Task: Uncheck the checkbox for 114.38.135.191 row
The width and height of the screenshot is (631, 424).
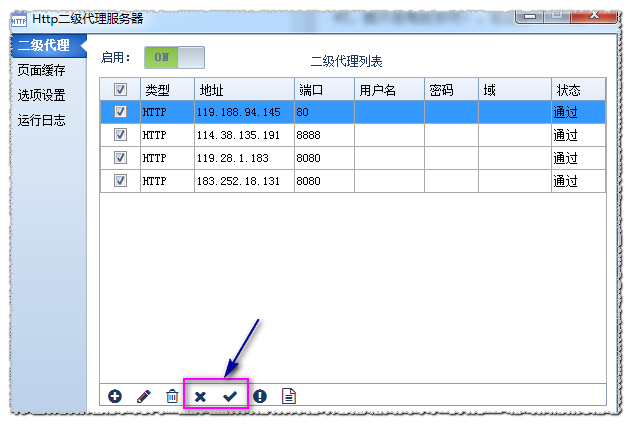Action: click(120, 135)
